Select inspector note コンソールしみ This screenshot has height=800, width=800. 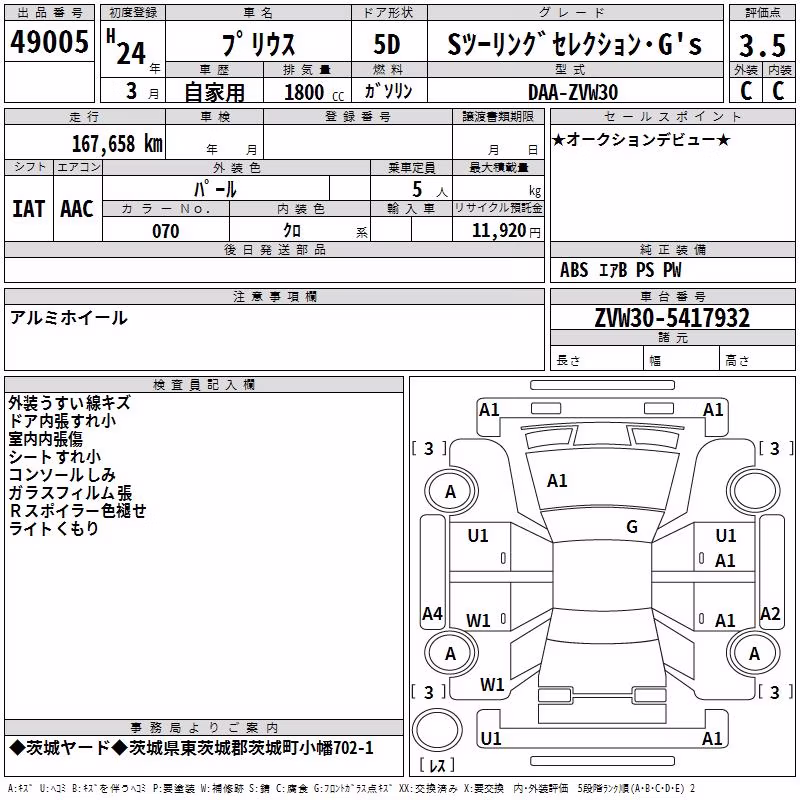coord(62,474)
